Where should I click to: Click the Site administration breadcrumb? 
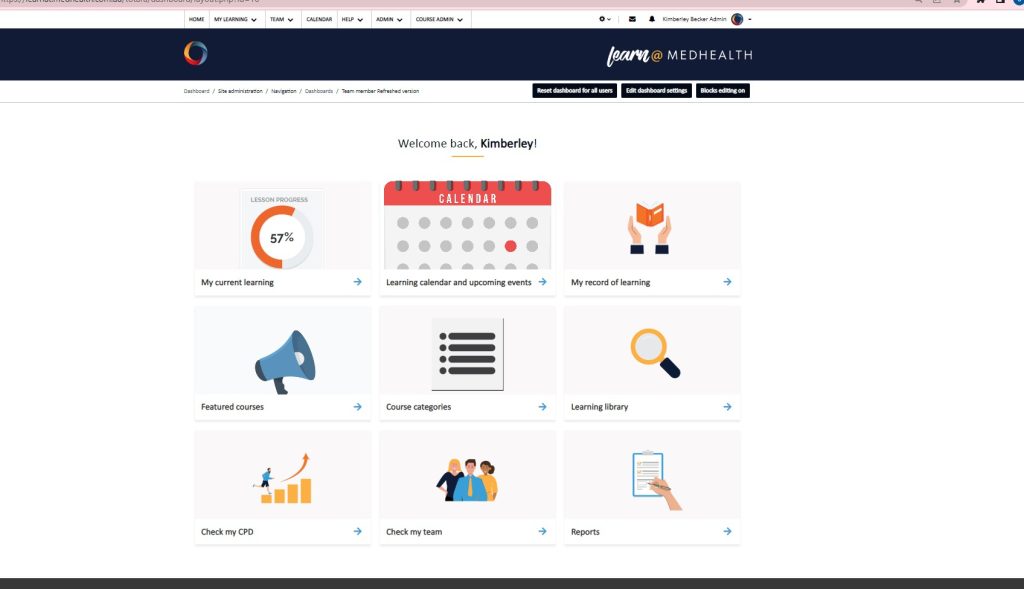240,91
